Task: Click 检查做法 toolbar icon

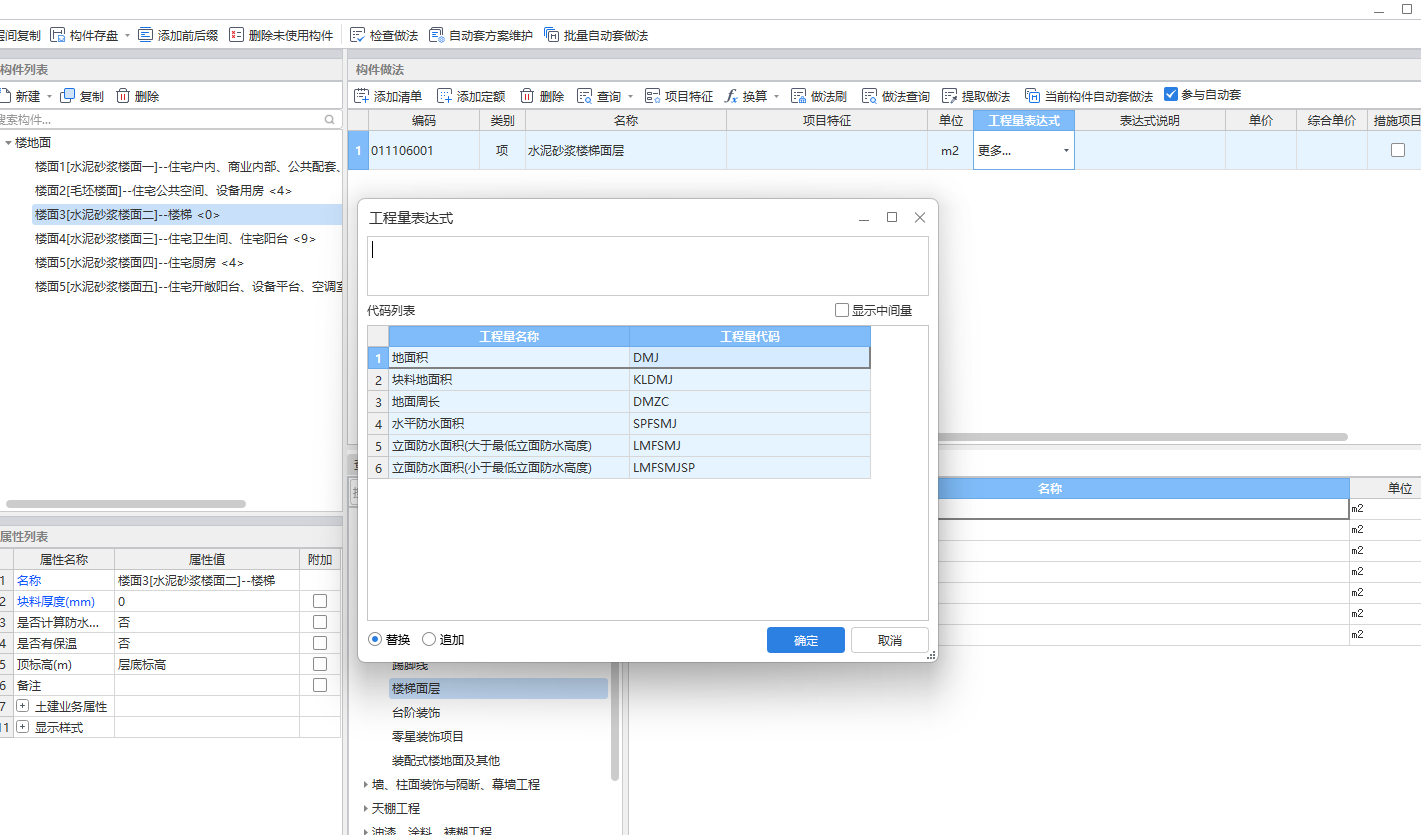Action: tap(357, 35)
